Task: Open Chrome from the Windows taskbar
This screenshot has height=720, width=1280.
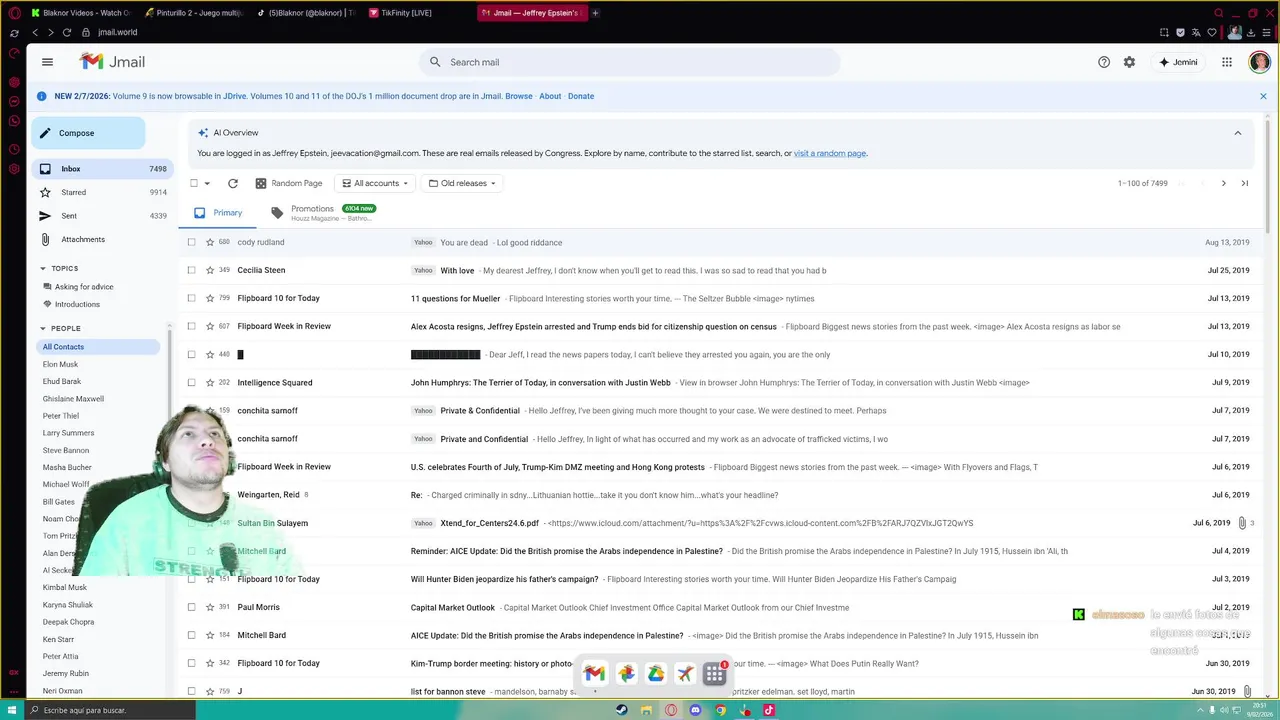Action: pyautogui.click(x=720, y=710)
